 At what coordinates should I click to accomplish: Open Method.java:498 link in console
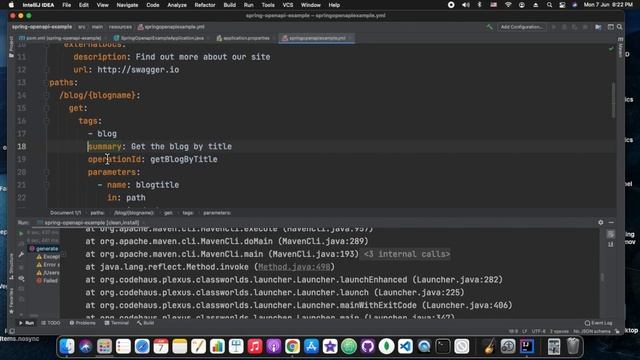293,267
